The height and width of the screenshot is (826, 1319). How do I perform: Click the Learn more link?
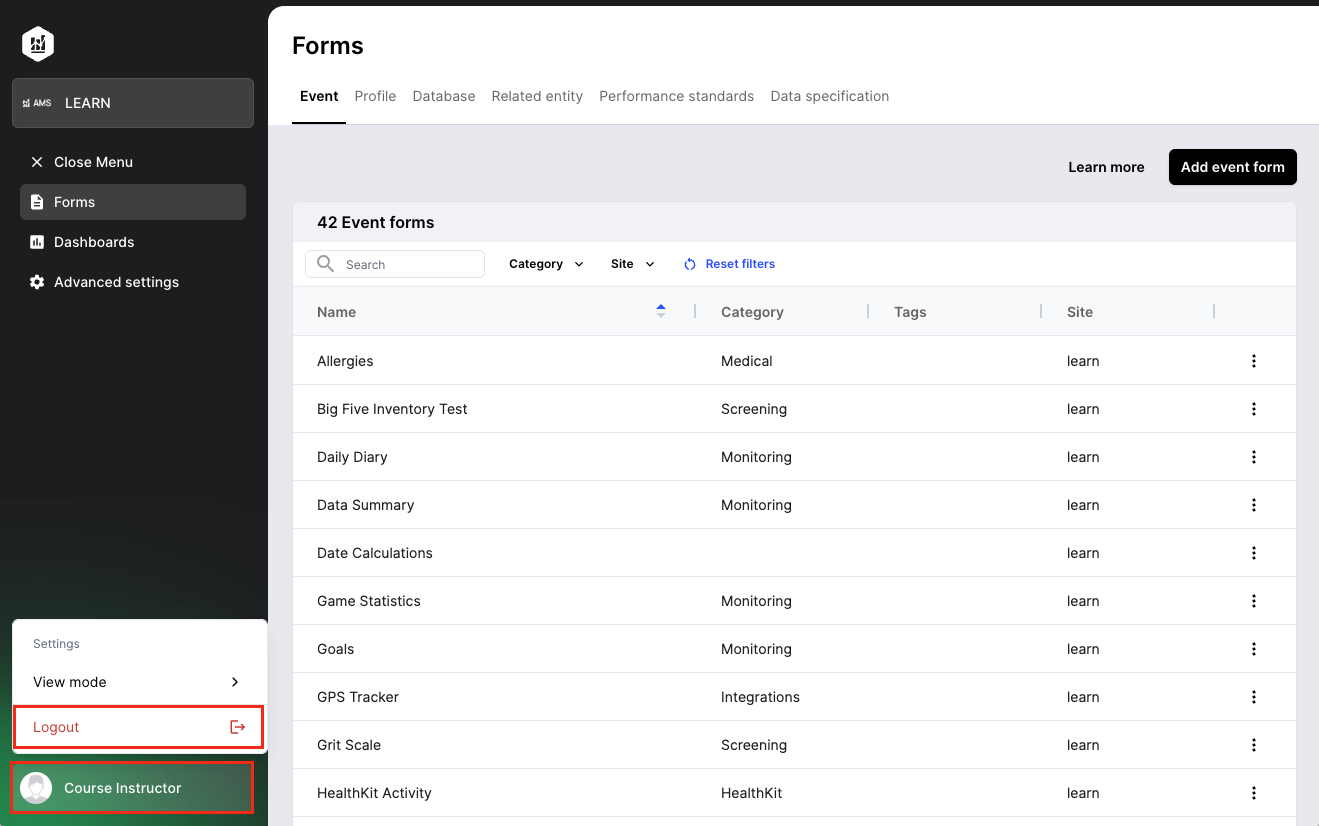[x=1106, y=167]
